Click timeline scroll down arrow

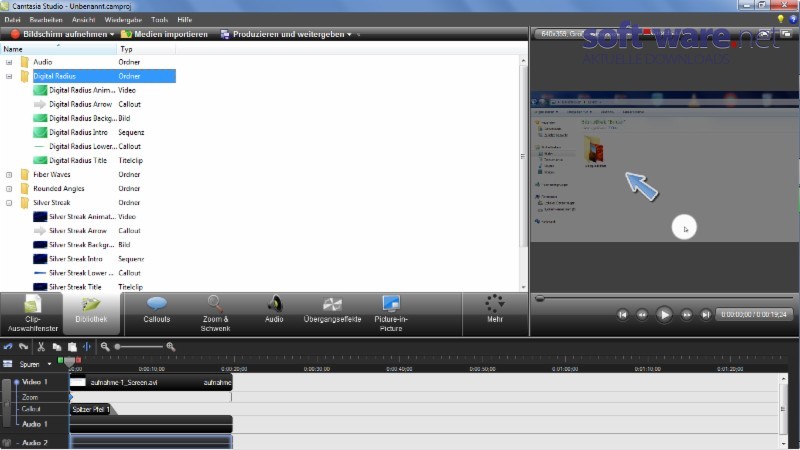pyautogui.click(x=784, y=444)
